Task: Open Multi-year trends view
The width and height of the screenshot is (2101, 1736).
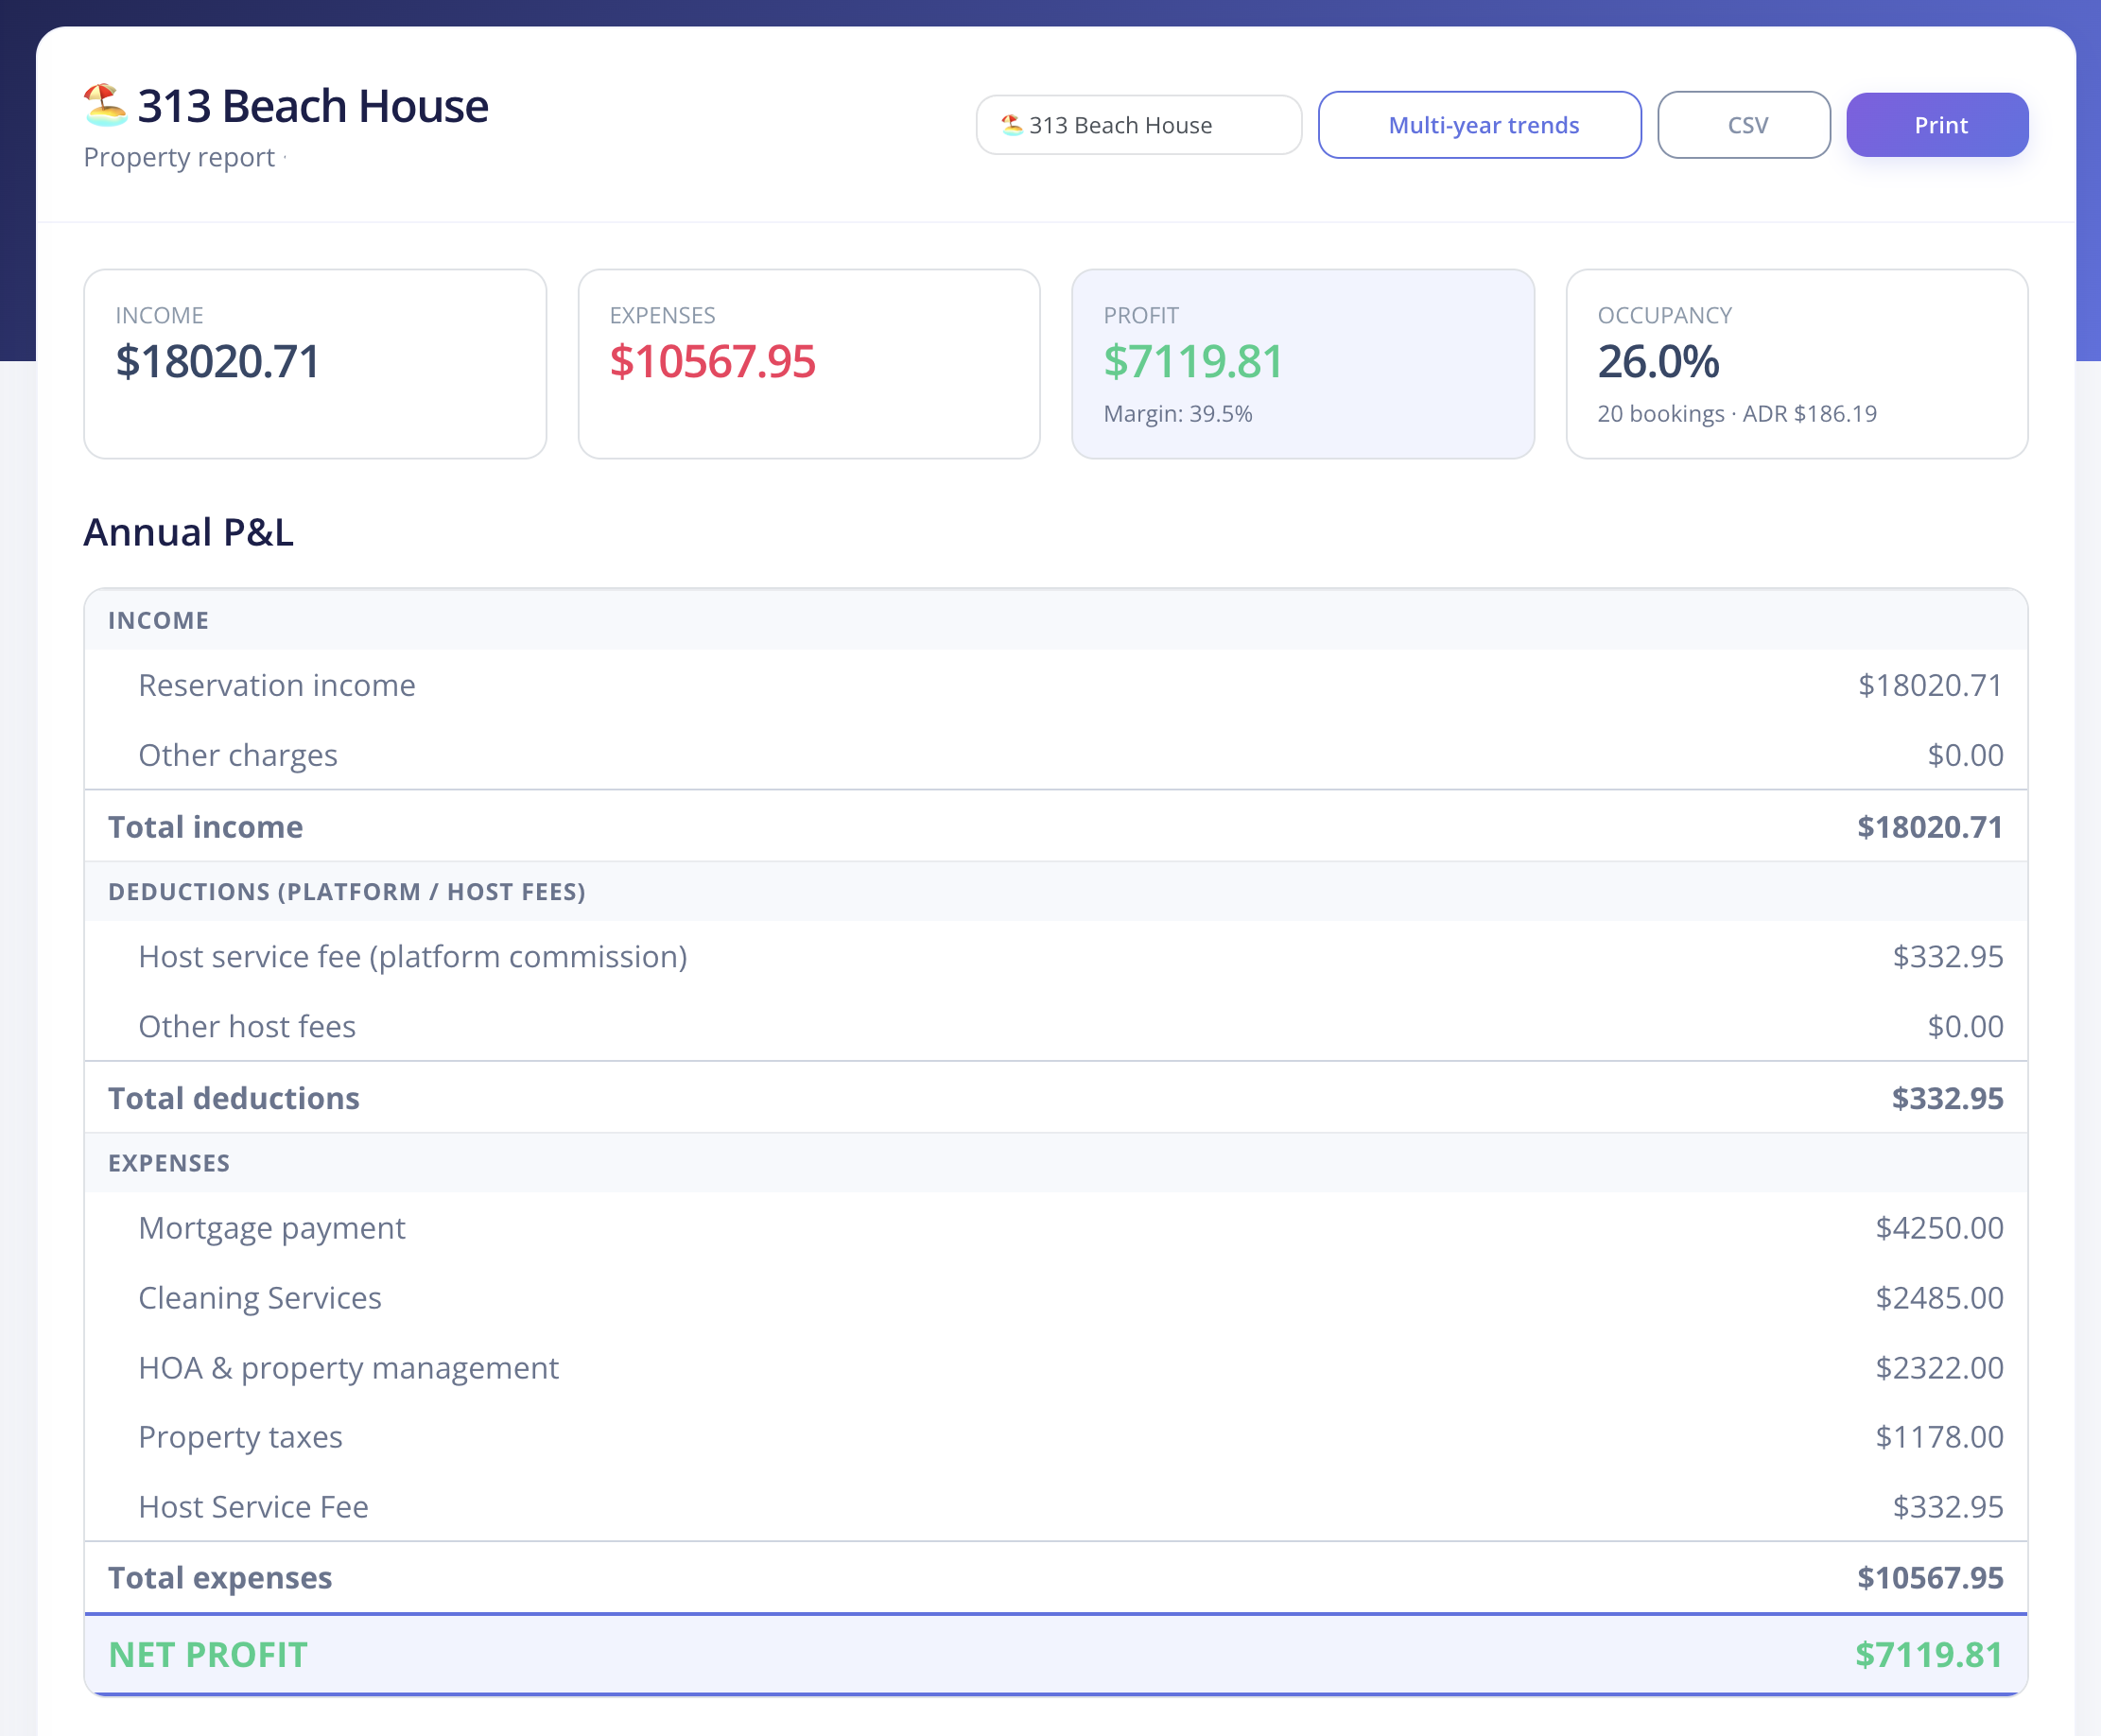Action: coord(1479,125)
